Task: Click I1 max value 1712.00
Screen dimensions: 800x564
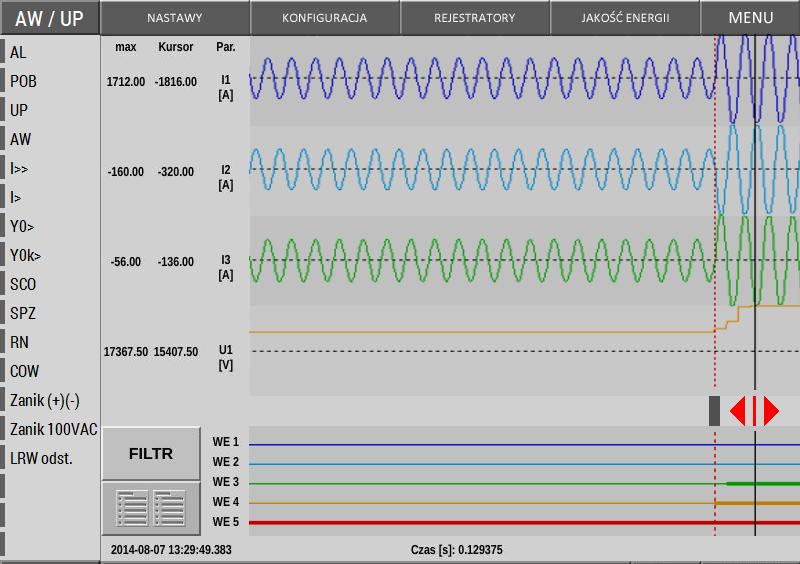Action: tap(126, 82)
